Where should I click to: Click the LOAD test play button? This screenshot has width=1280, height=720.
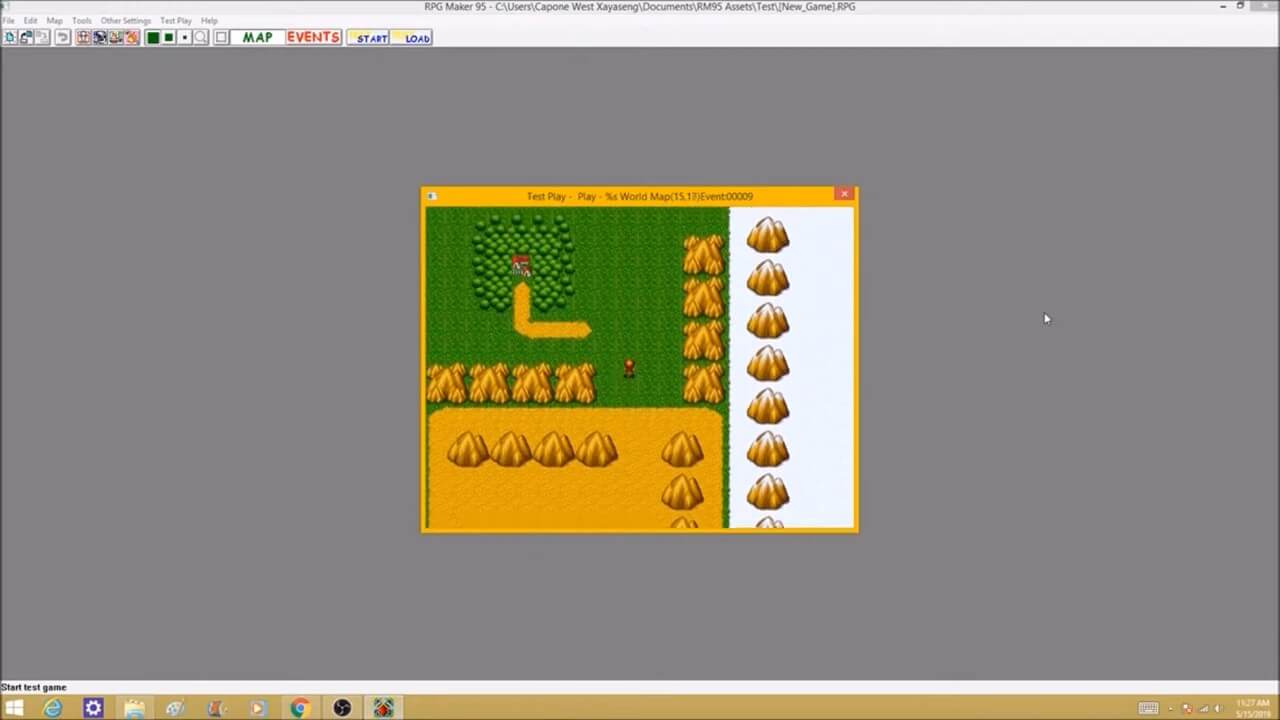tap(413, 38)
